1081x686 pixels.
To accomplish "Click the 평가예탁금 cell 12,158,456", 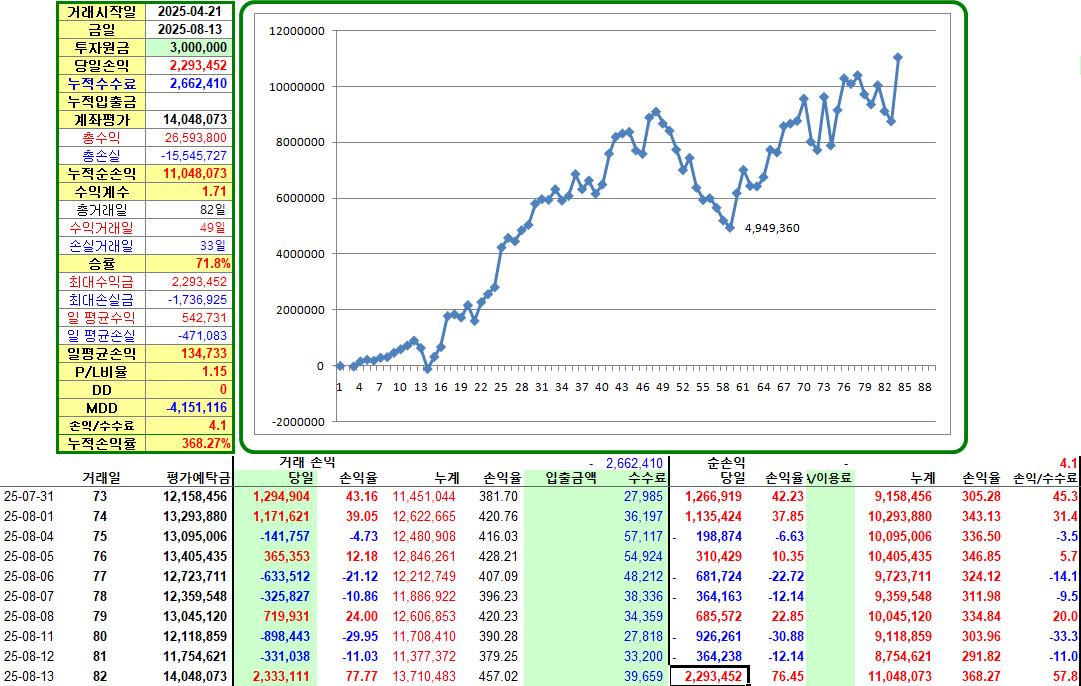I will point(195,496).
